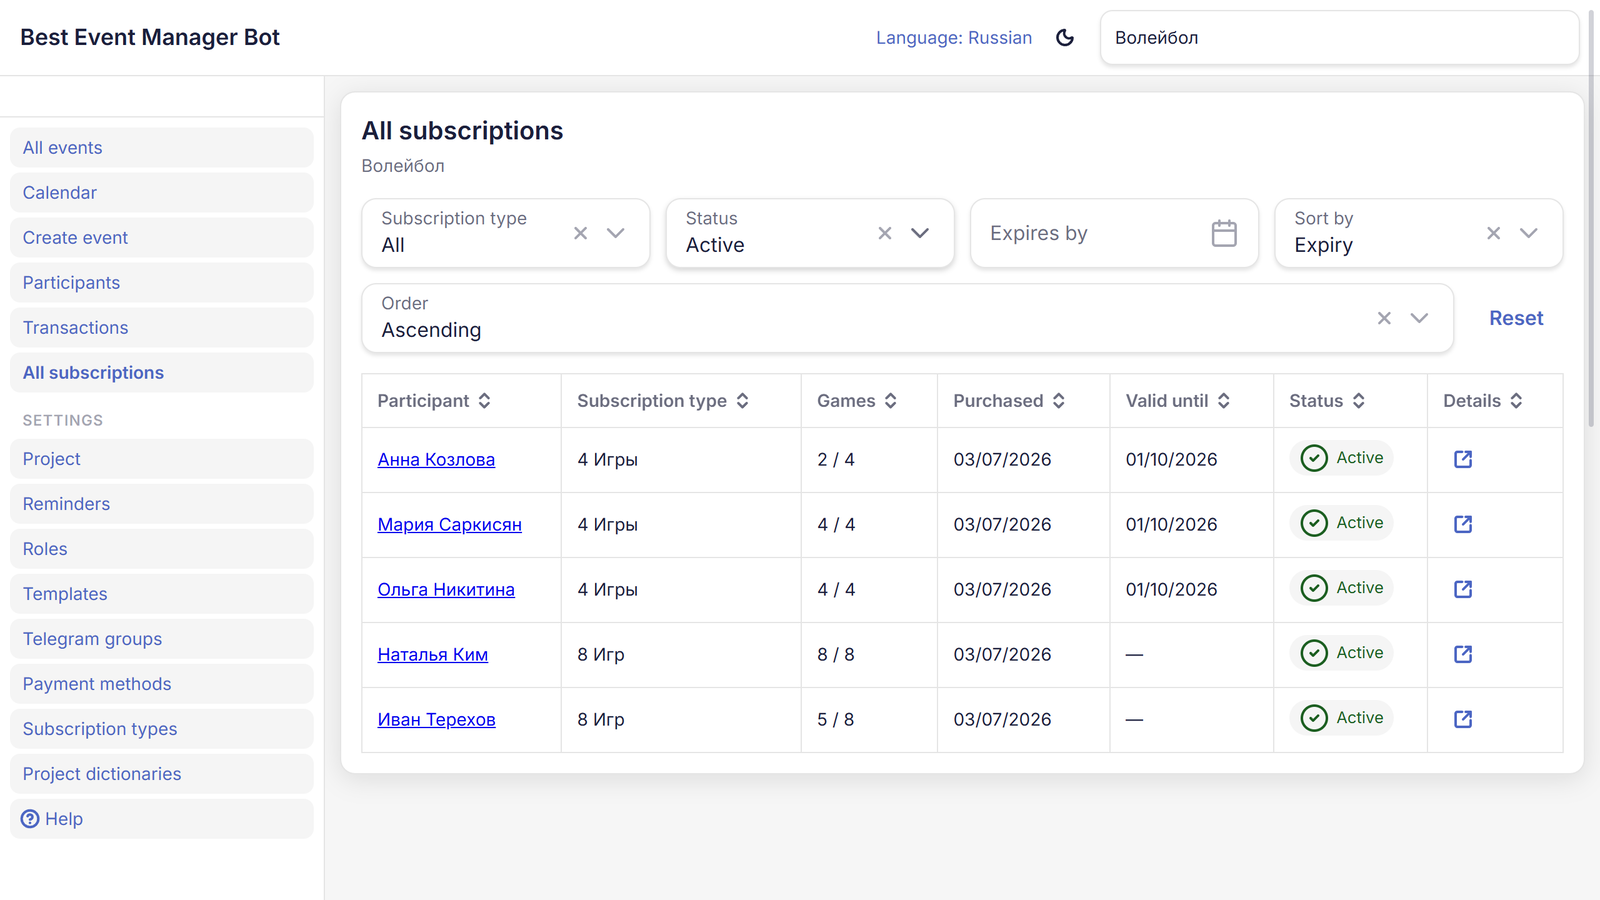
Task: Toggle dark mode moon icon
Action: (1065, 38)
